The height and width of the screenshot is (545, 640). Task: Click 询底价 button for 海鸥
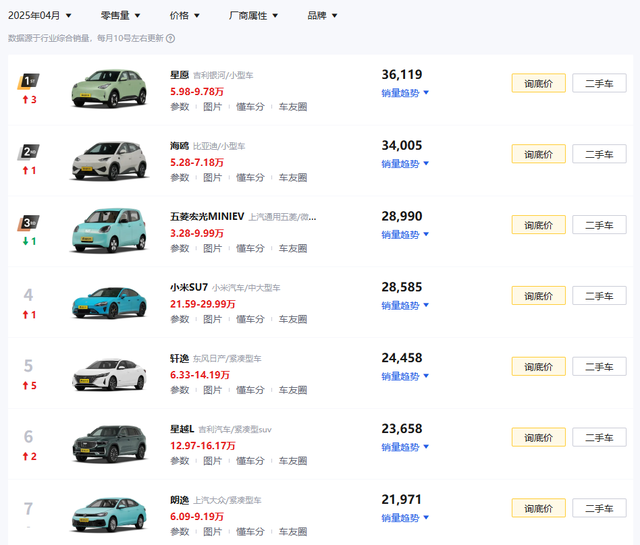(538, 154)
